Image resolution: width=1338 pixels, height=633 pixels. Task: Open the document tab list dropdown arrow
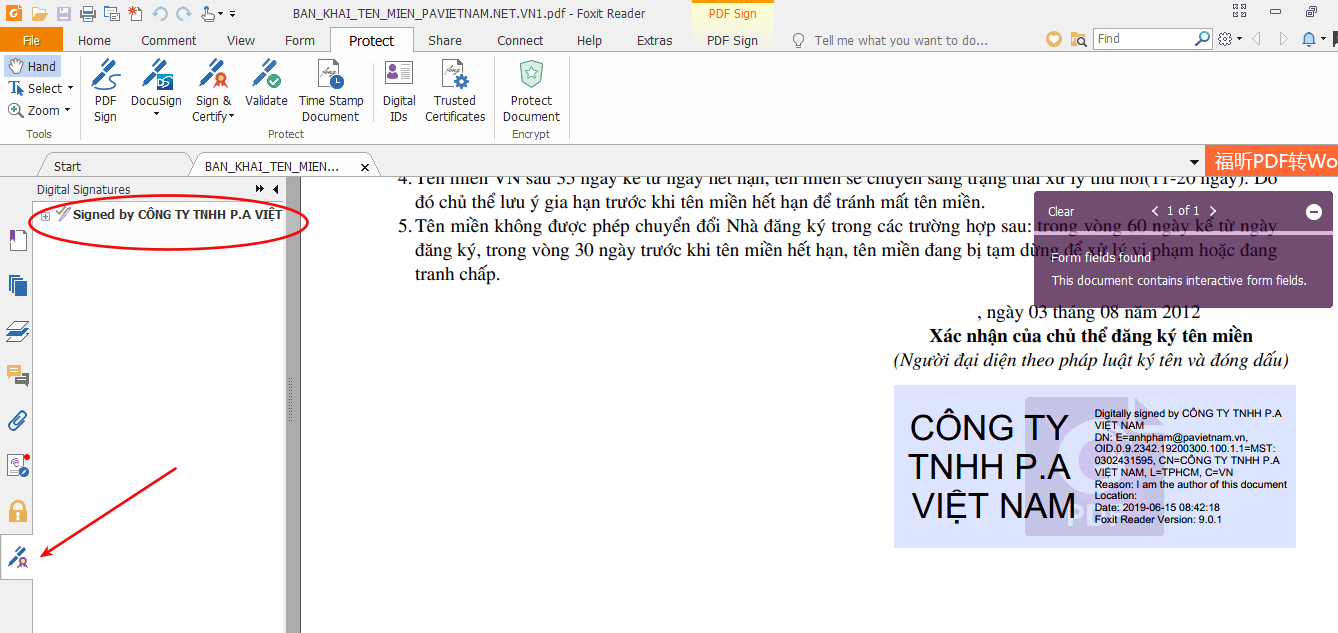[1194, 163]
